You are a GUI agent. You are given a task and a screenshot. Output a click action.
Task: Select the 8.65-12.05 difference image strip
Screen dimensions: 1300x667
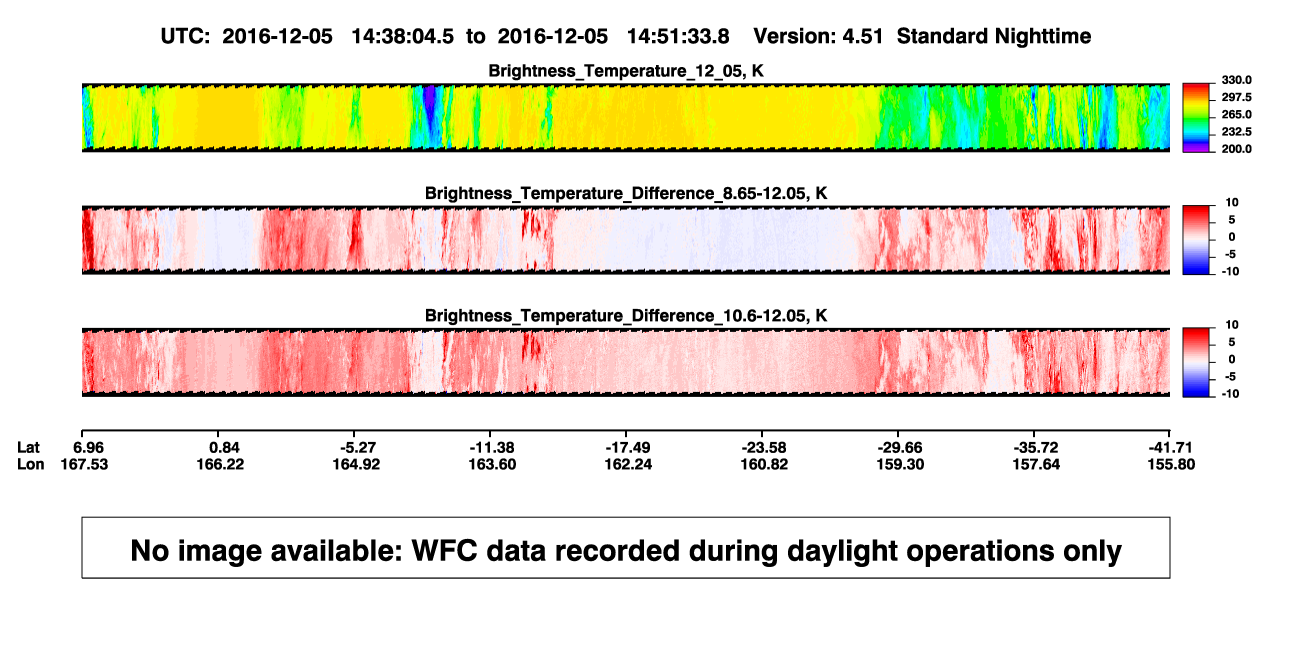point(626,239)
